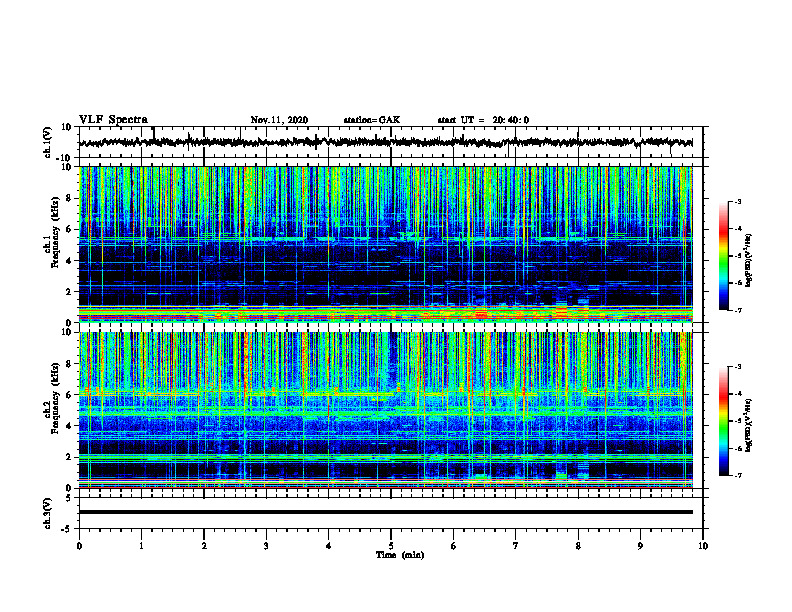This screenshot has width=792, height=612.
Task: Click the "VLF Spectra" title text
Action: click(113, 120)
